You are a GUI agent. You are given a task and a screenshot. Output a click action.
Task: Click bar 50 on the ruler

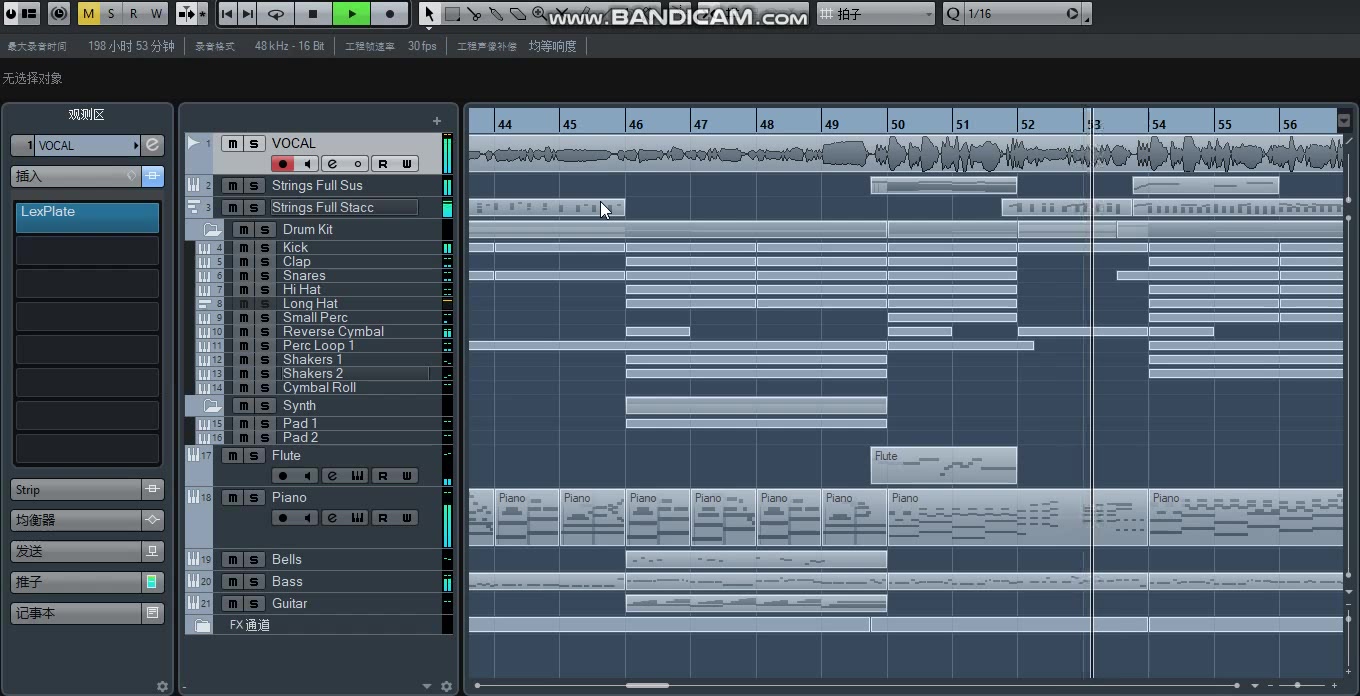click(x=898, y=124)
